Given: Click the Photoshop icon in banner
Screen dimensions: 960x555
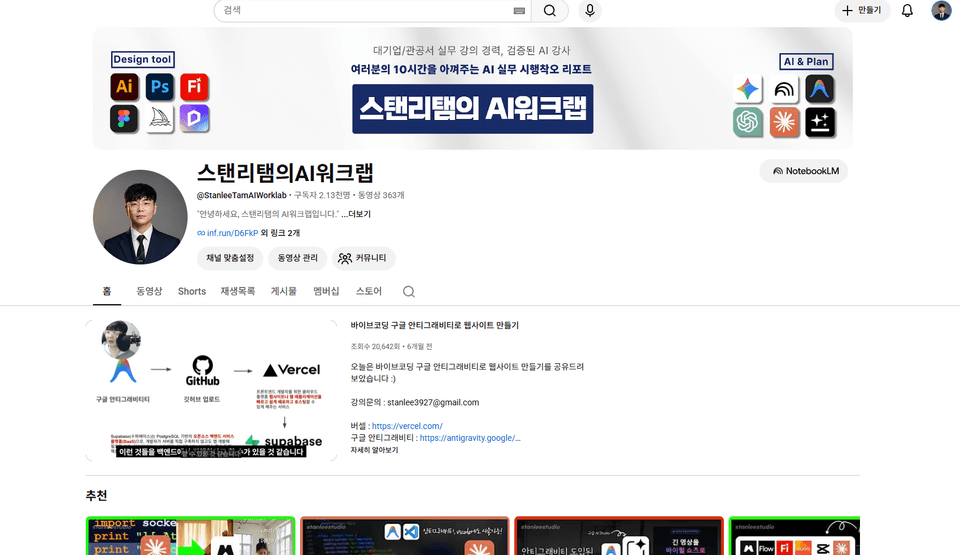Looking at the screenshot, I should point(160,86).
